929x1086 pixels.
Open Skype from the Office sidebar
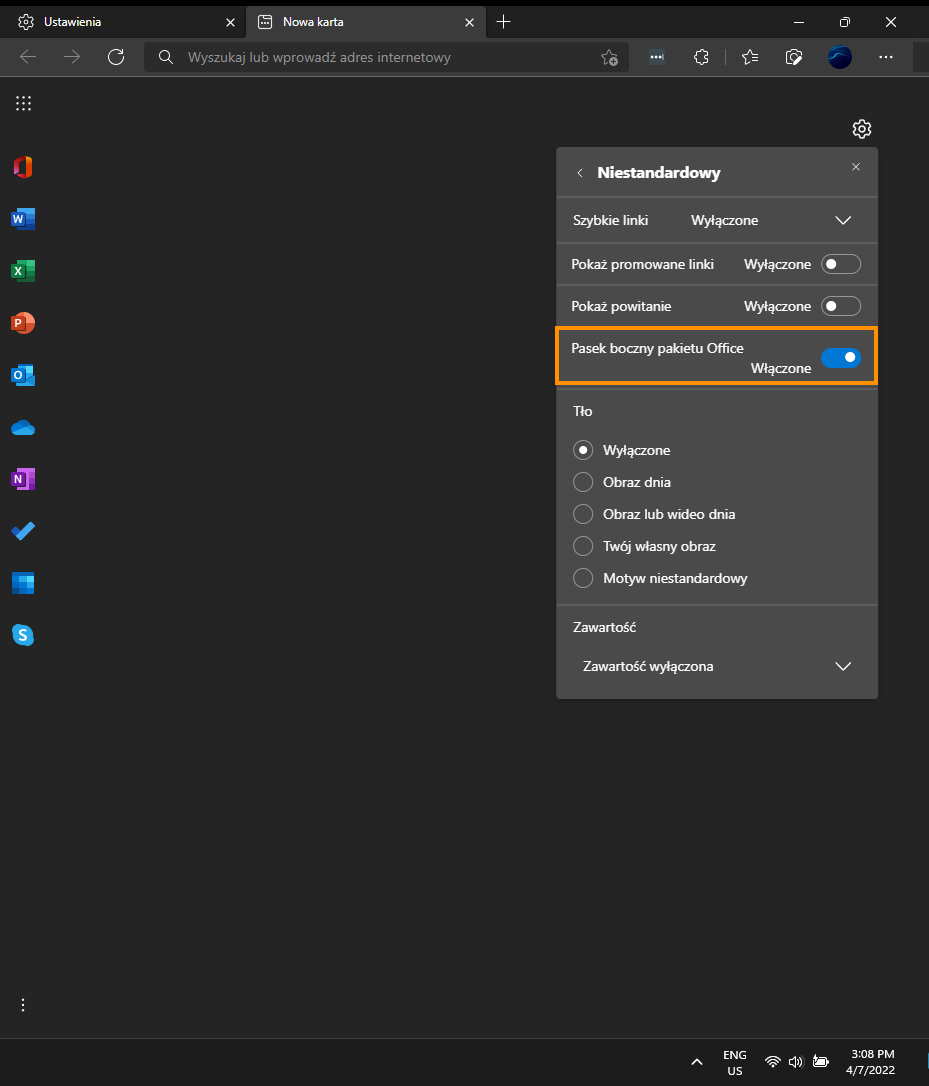(23, 635)
